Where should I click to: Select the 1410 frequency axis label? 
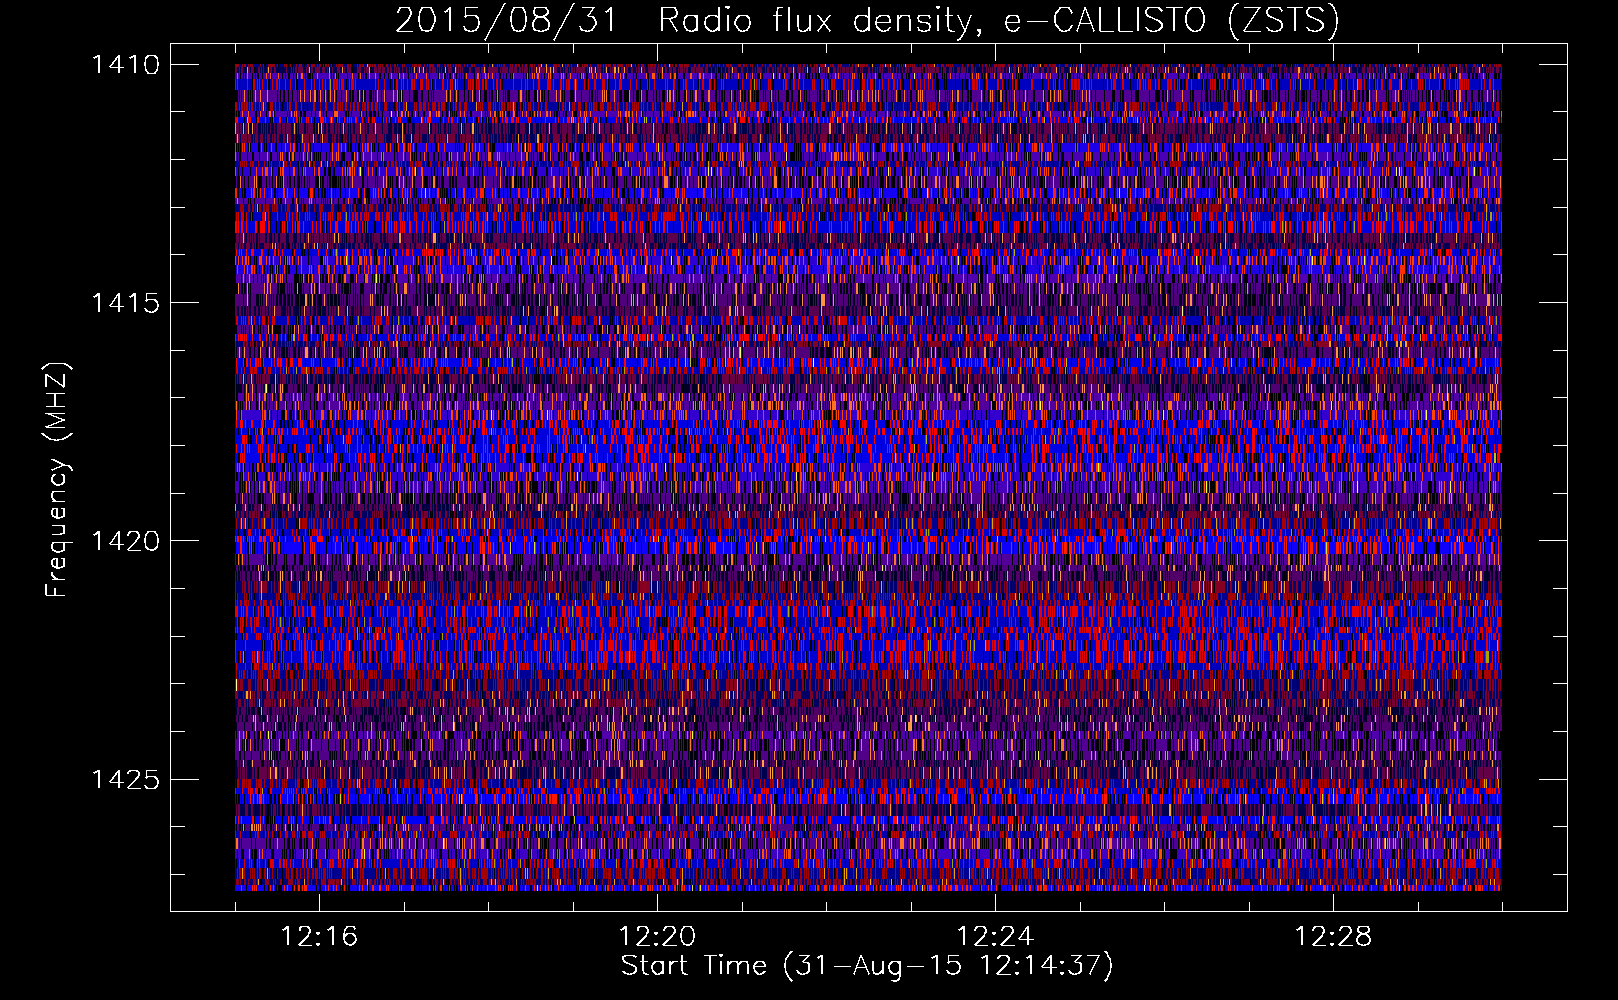pyautogui.click(x=125, y=65)
